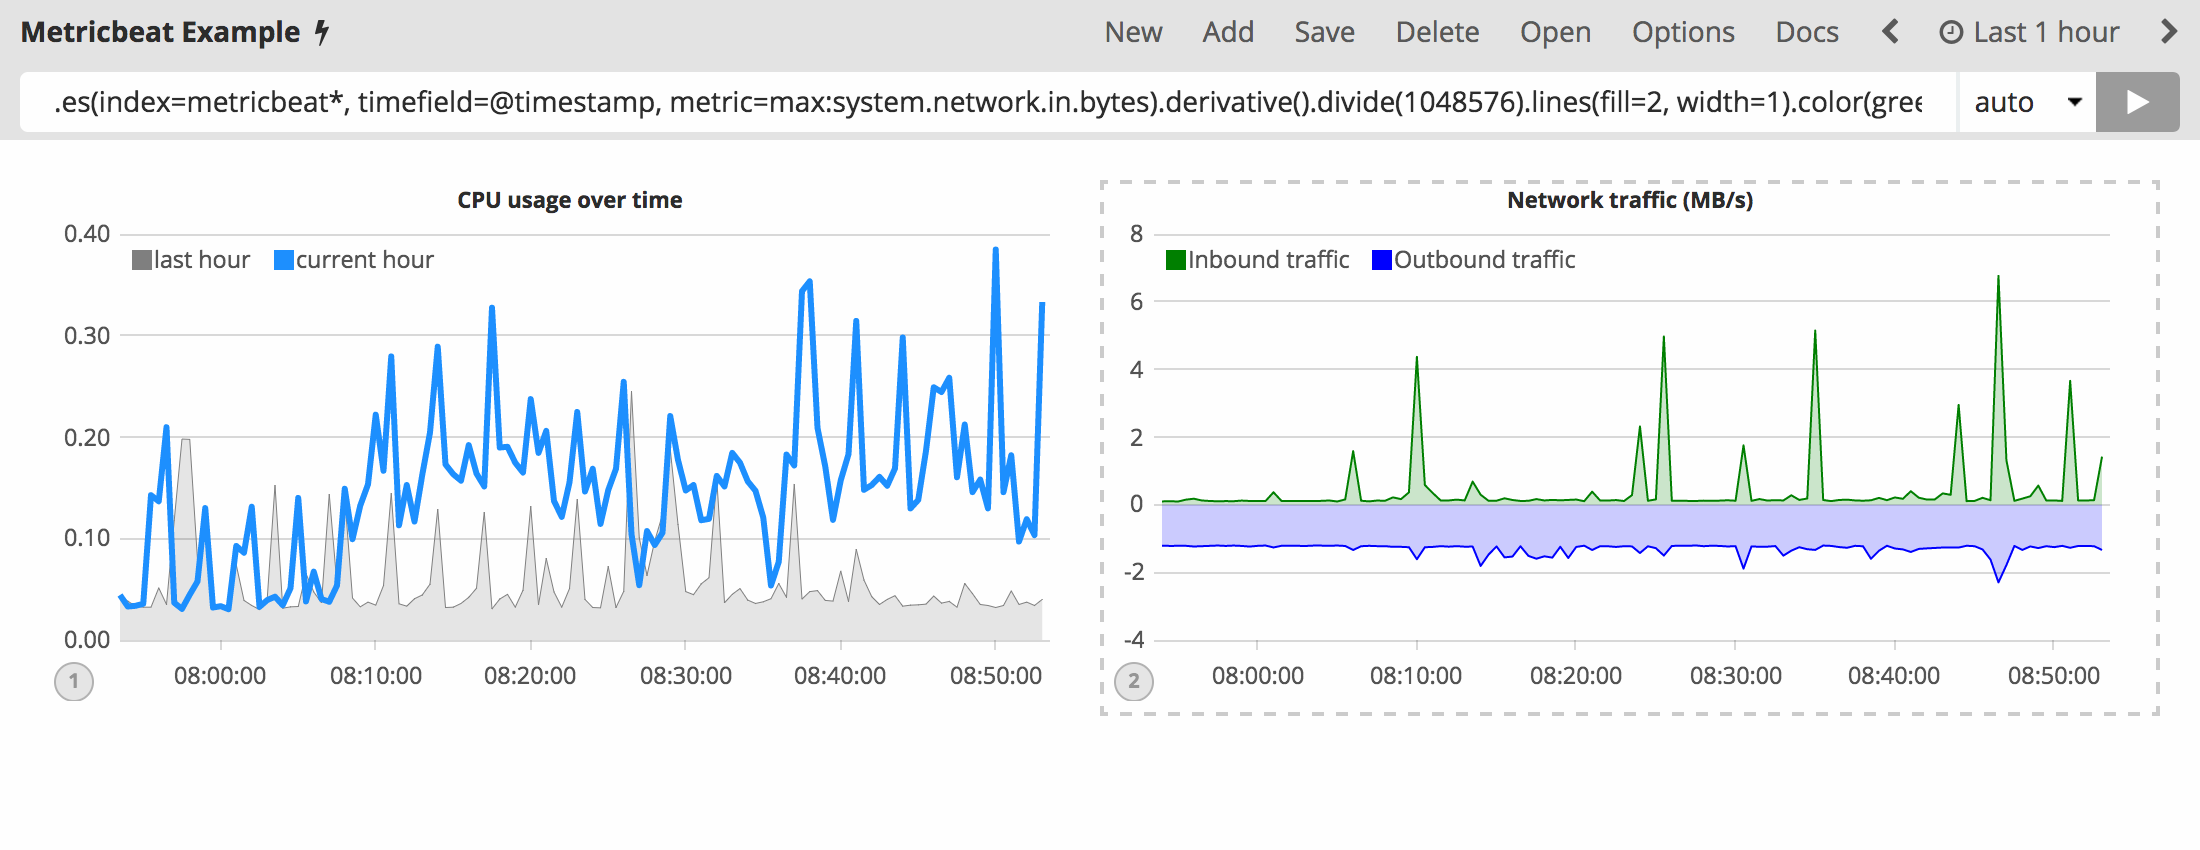Screen dimensions: 2200x850
Task: Click the clock icon in time picker
Action: 1950,33
